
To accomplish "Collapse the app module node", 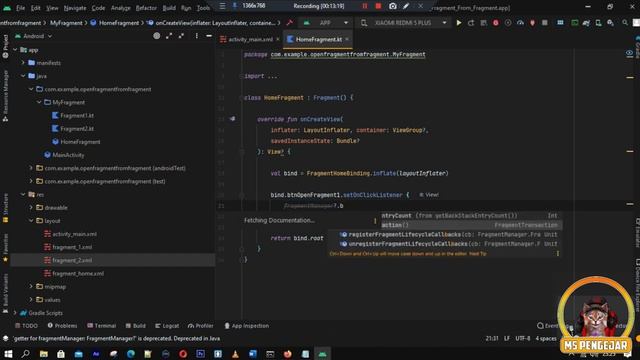I will point(16,50).
